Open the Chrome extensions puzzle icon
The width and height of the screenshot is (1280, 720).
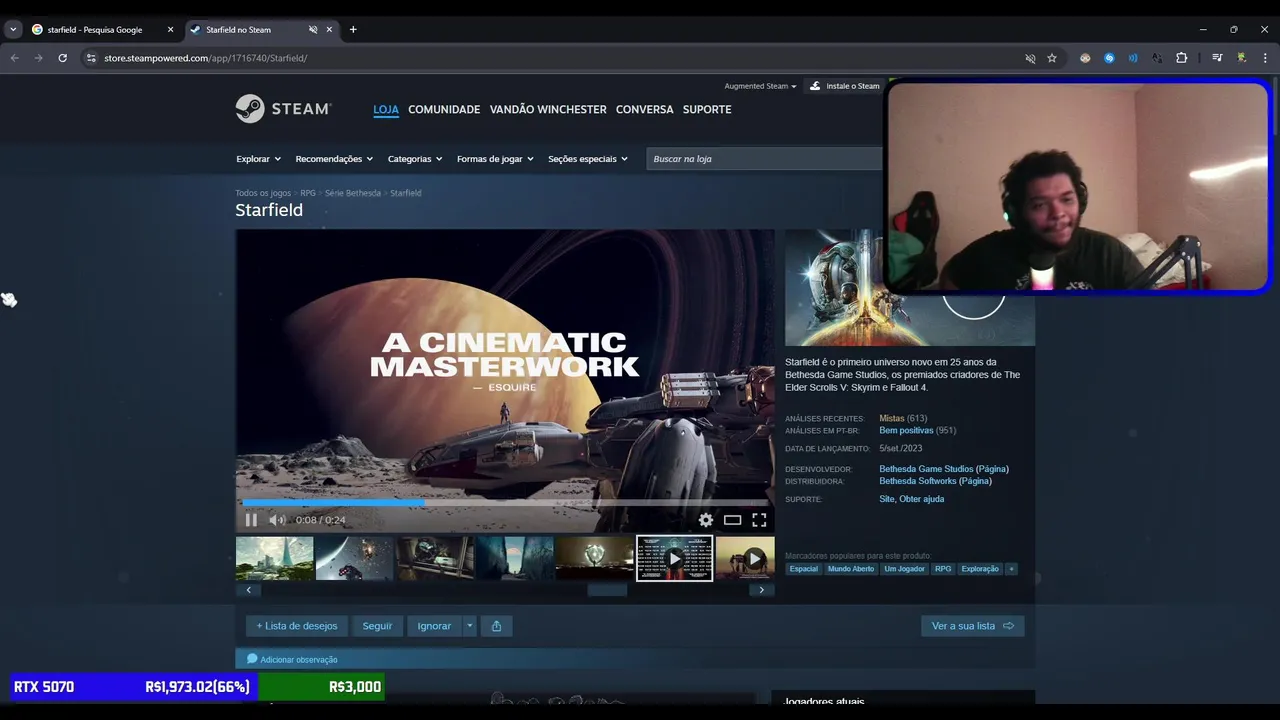(x=1181, y=58)
